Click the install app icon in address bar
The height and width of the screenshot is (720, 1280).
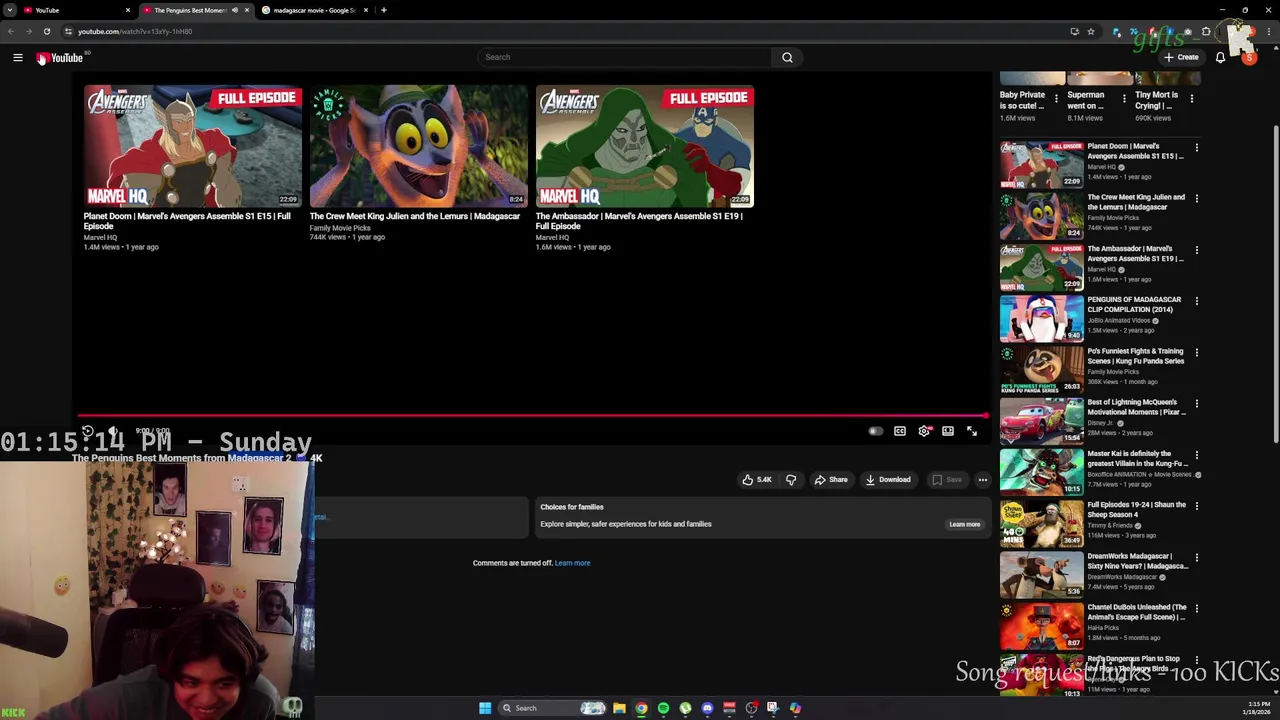tap(1074, 31)
